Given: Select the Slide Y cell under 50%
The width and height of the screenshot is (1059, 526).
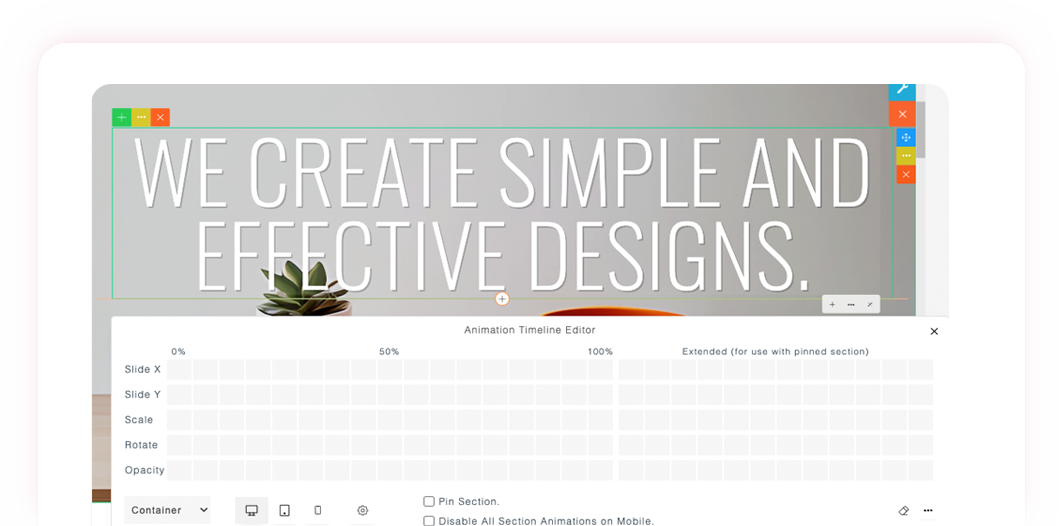Looking at the screenshot, I should point(390,394).
